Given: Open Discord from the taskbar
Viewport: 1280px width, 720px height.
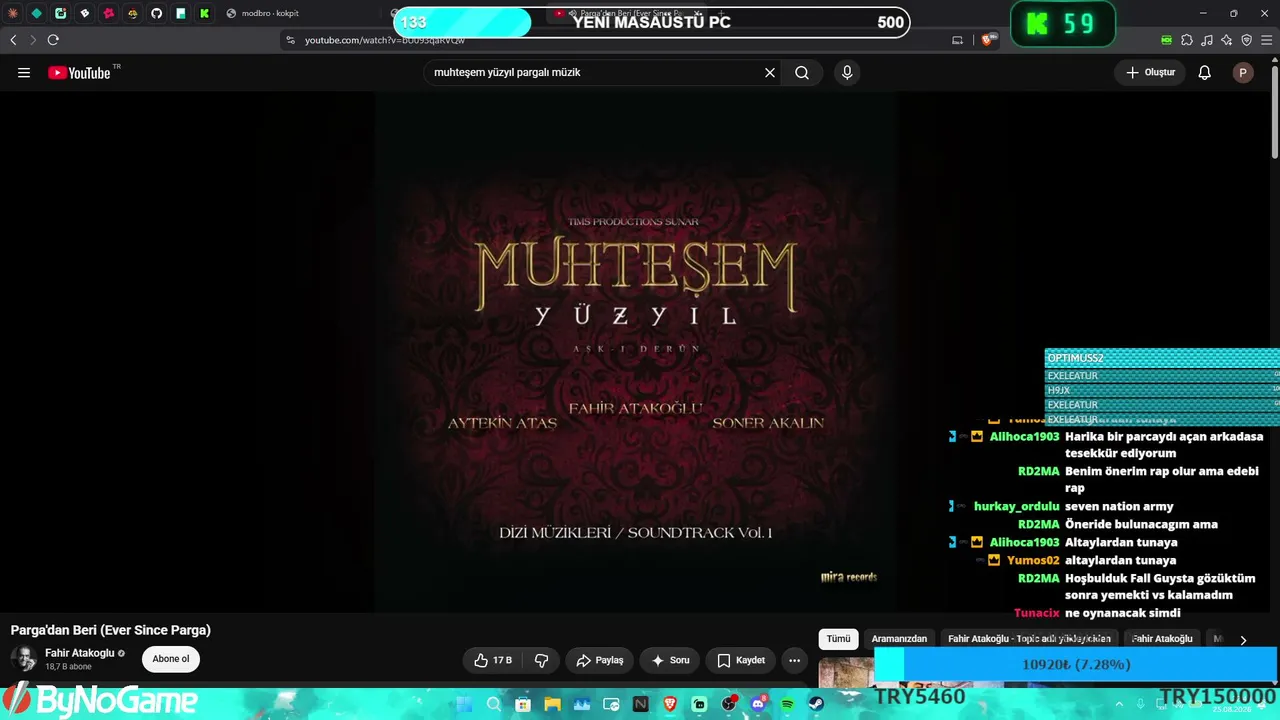Looking at the screenshot, I should [758, 704].
